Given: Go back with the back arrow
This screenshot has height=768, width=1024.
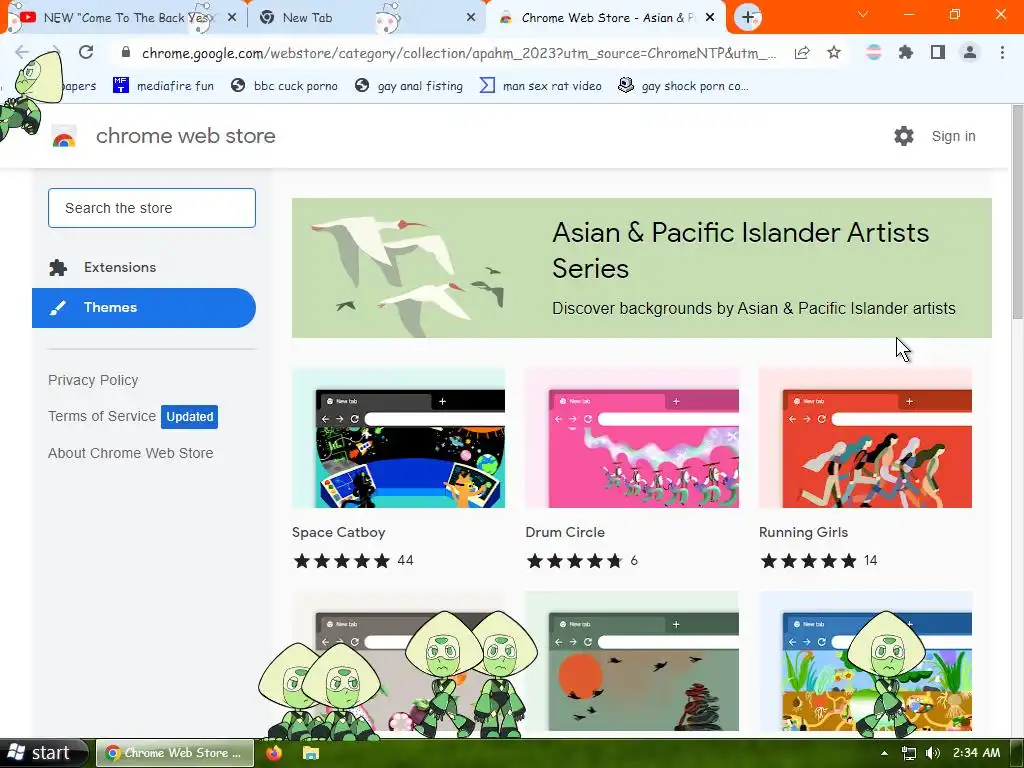Looking at the screenshot, I should point(22,52).
